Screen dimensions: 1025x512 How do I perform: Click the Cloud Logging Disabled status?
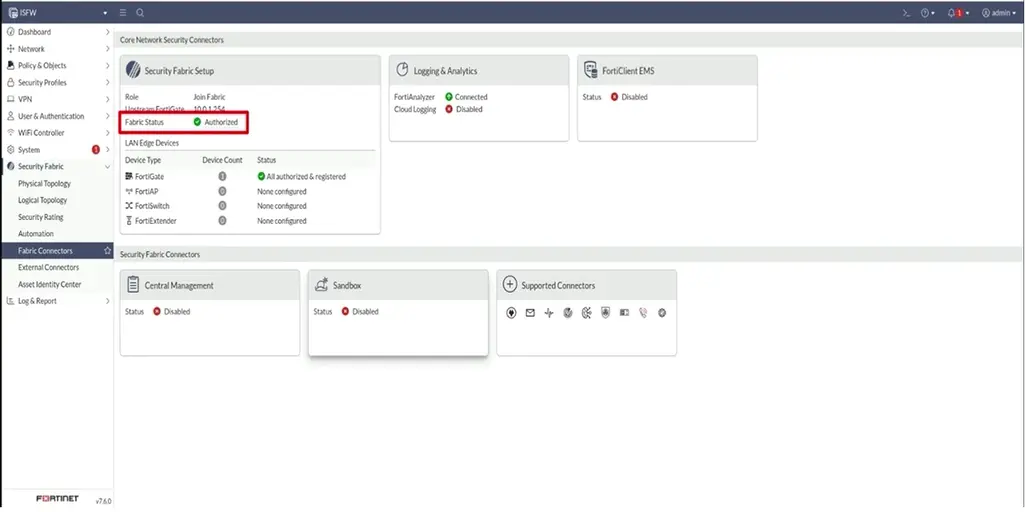[x=463, y=109]
